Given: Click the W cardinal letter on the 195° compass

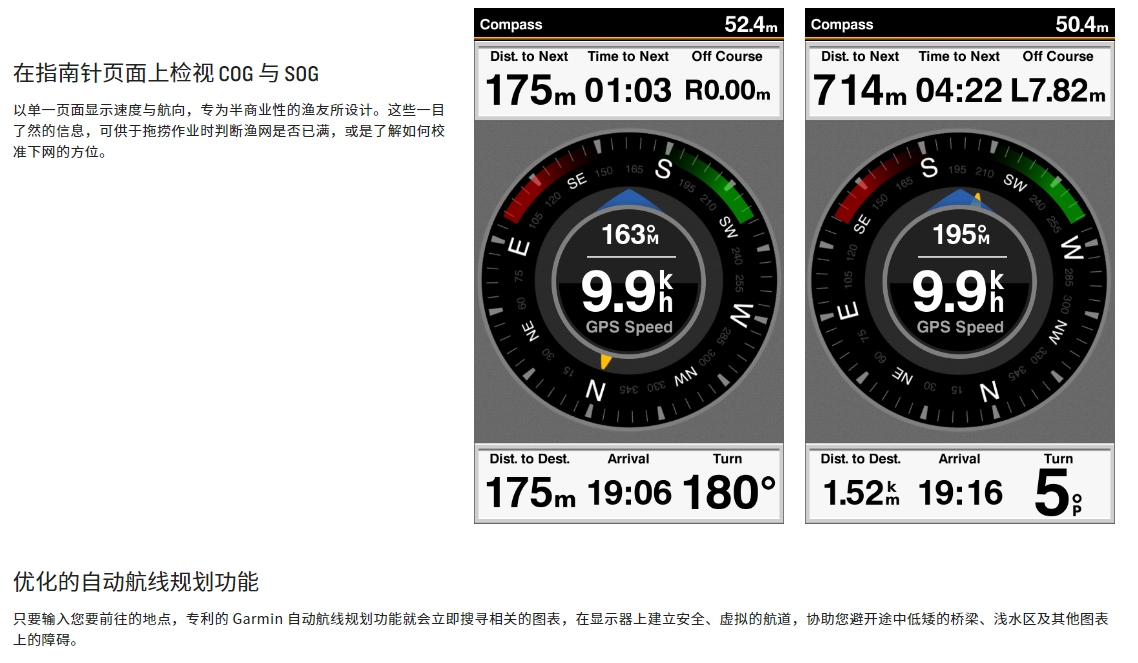Looking at the screenshot, I should (x=1072, y=245).
